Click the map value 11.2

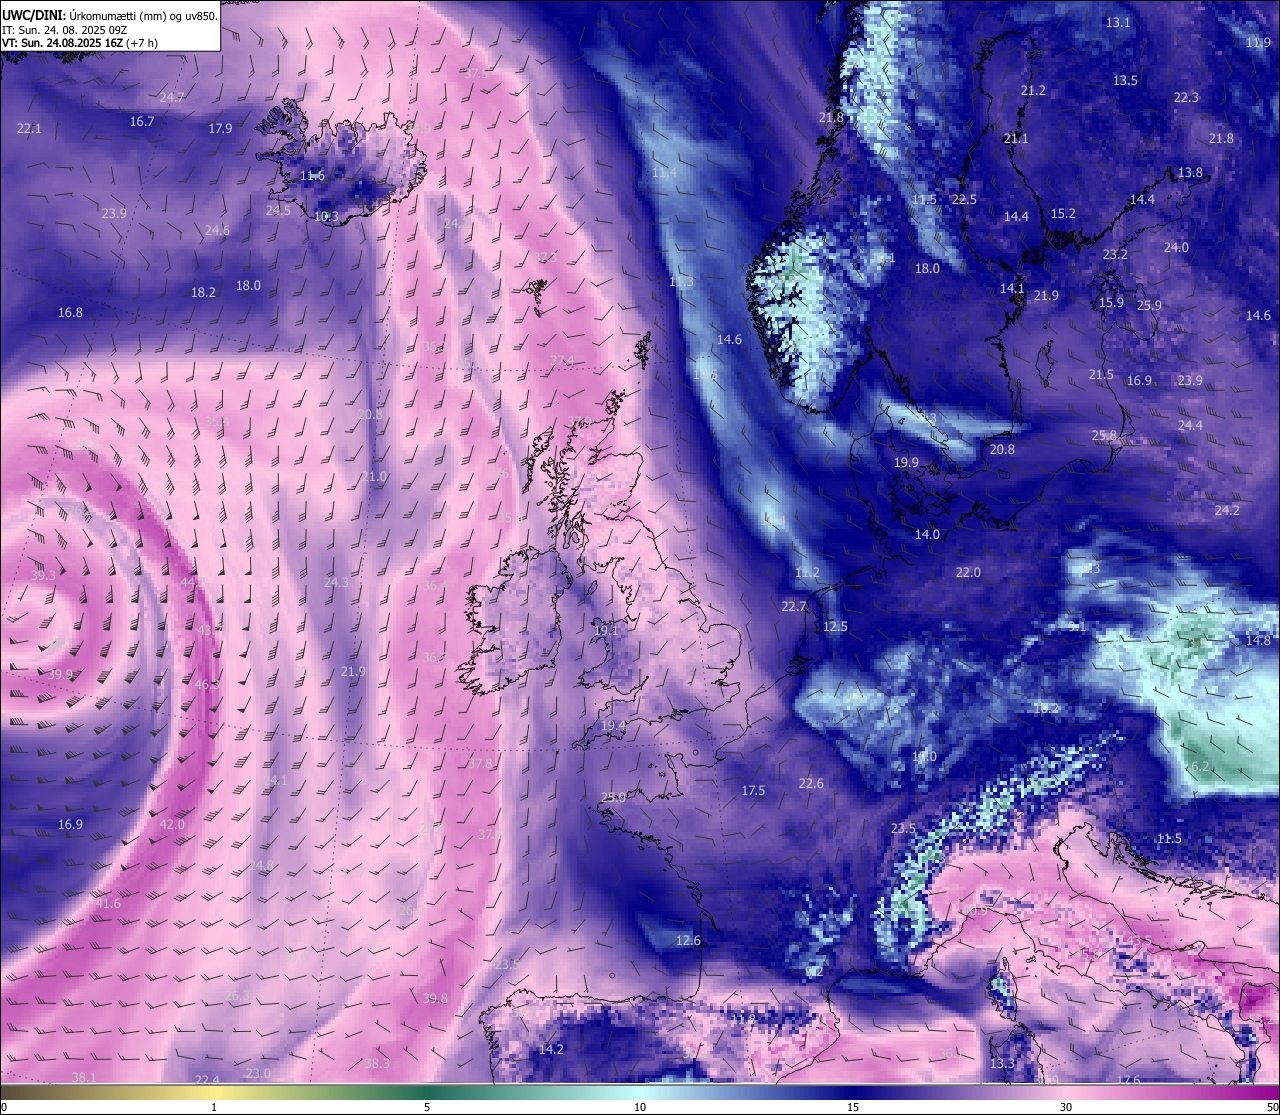click(807, 572)
